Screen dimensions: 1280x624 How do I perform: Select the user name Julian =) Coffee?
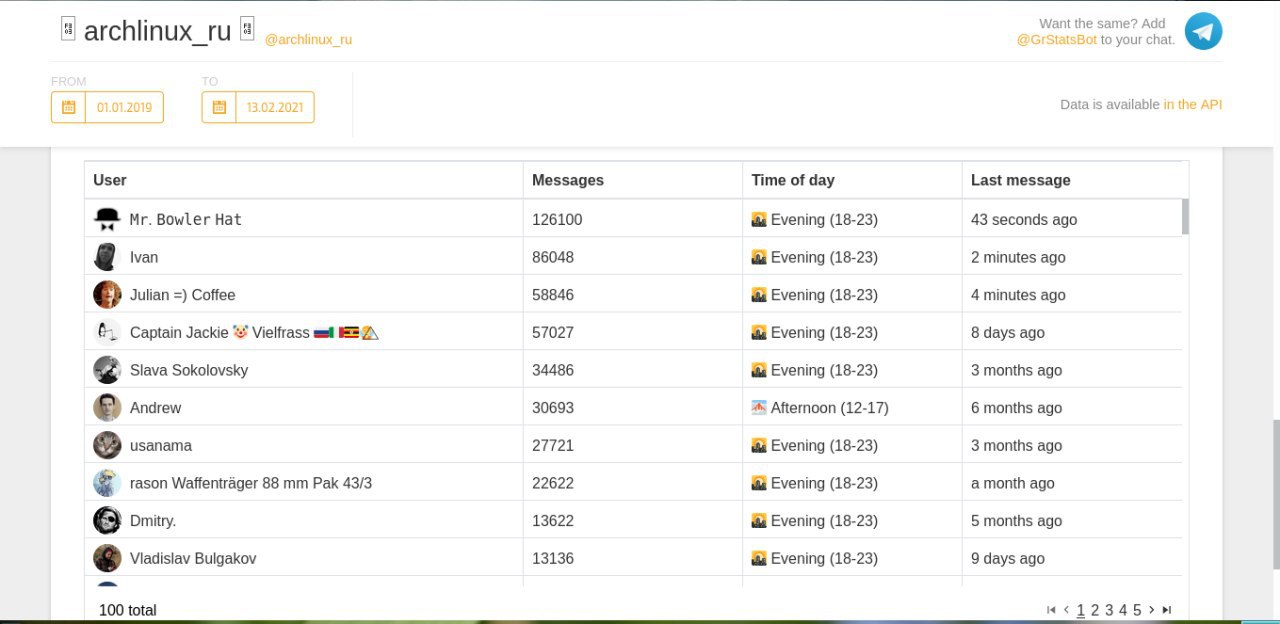pos(183,295)
